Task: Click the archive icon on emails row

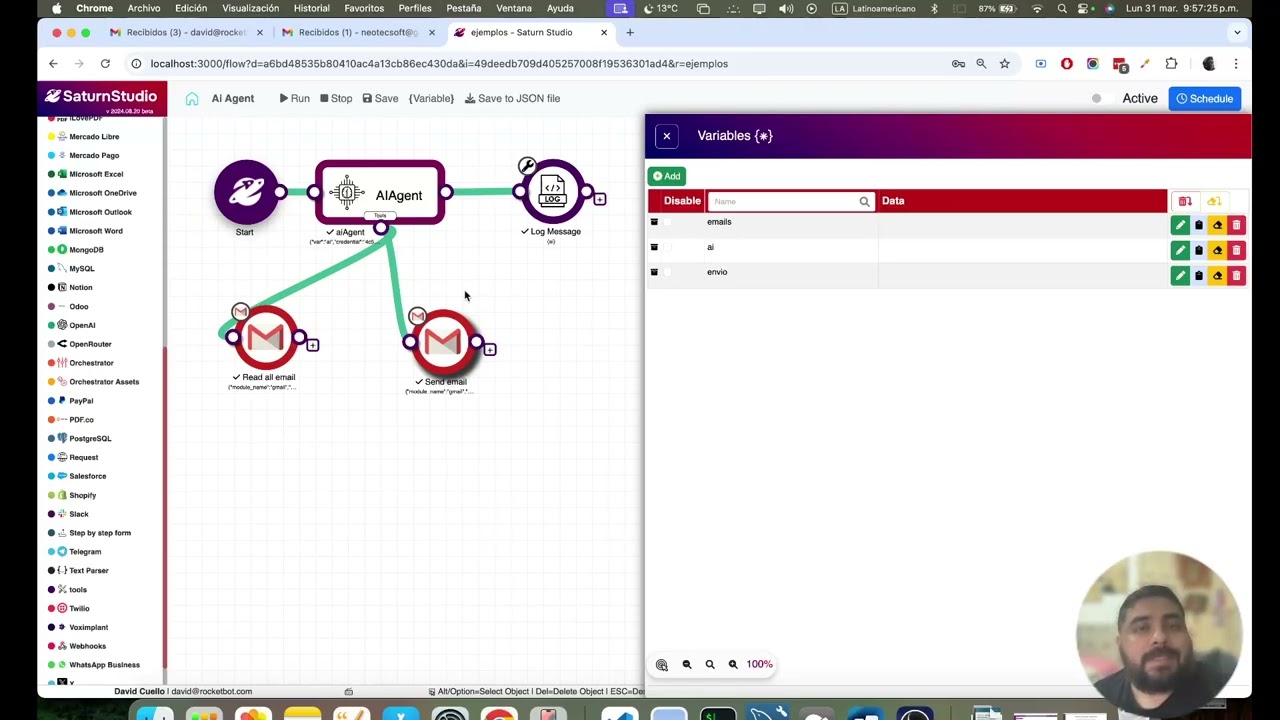Action: (655, 222)
